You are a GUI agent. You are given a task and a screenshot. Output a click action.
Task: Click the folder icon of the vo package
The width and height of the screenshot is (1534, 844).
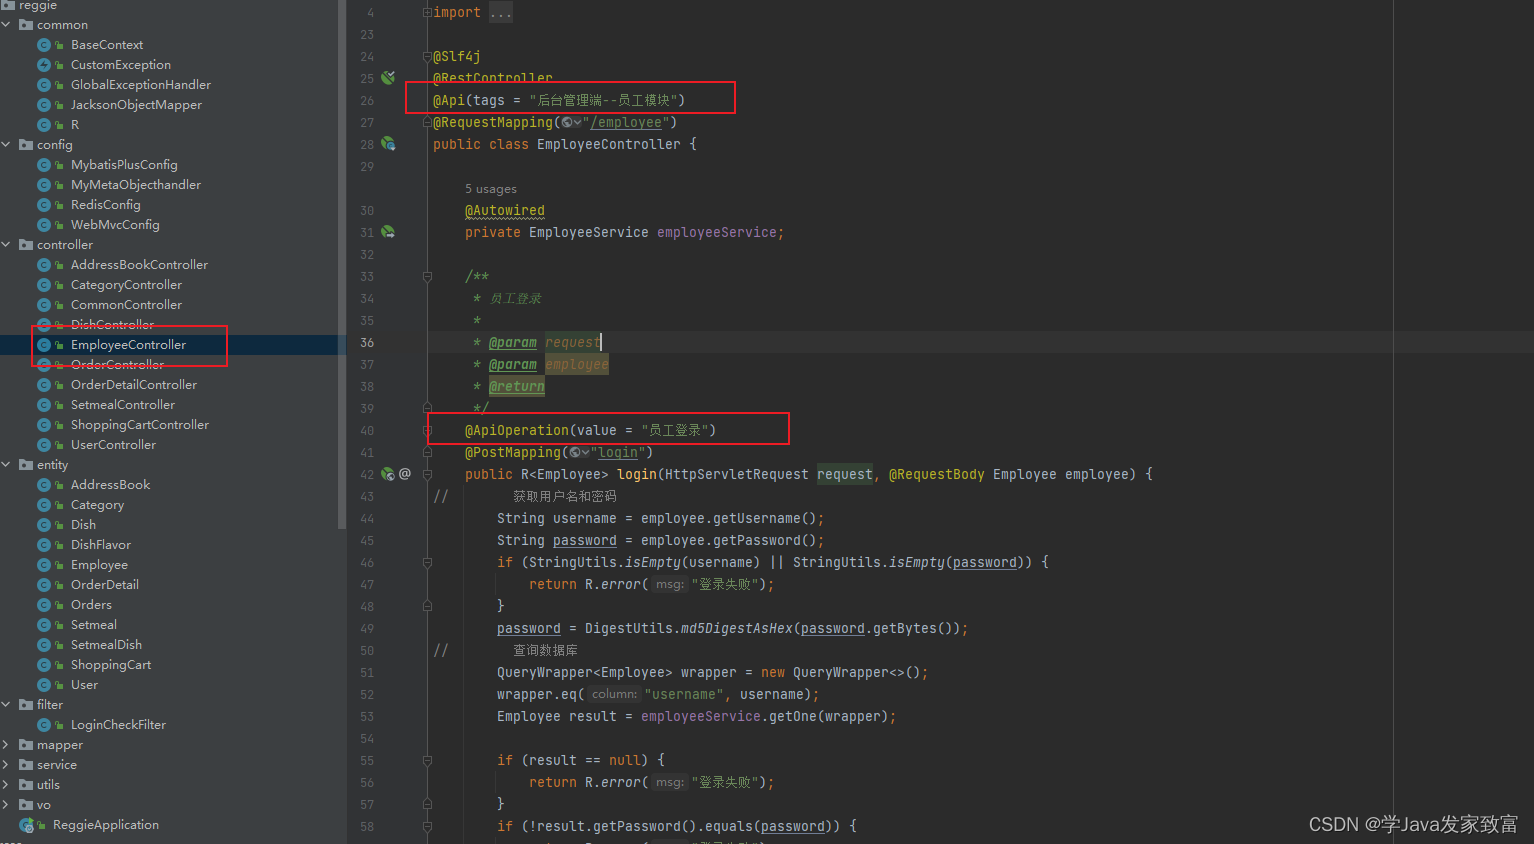pos(26,805)
